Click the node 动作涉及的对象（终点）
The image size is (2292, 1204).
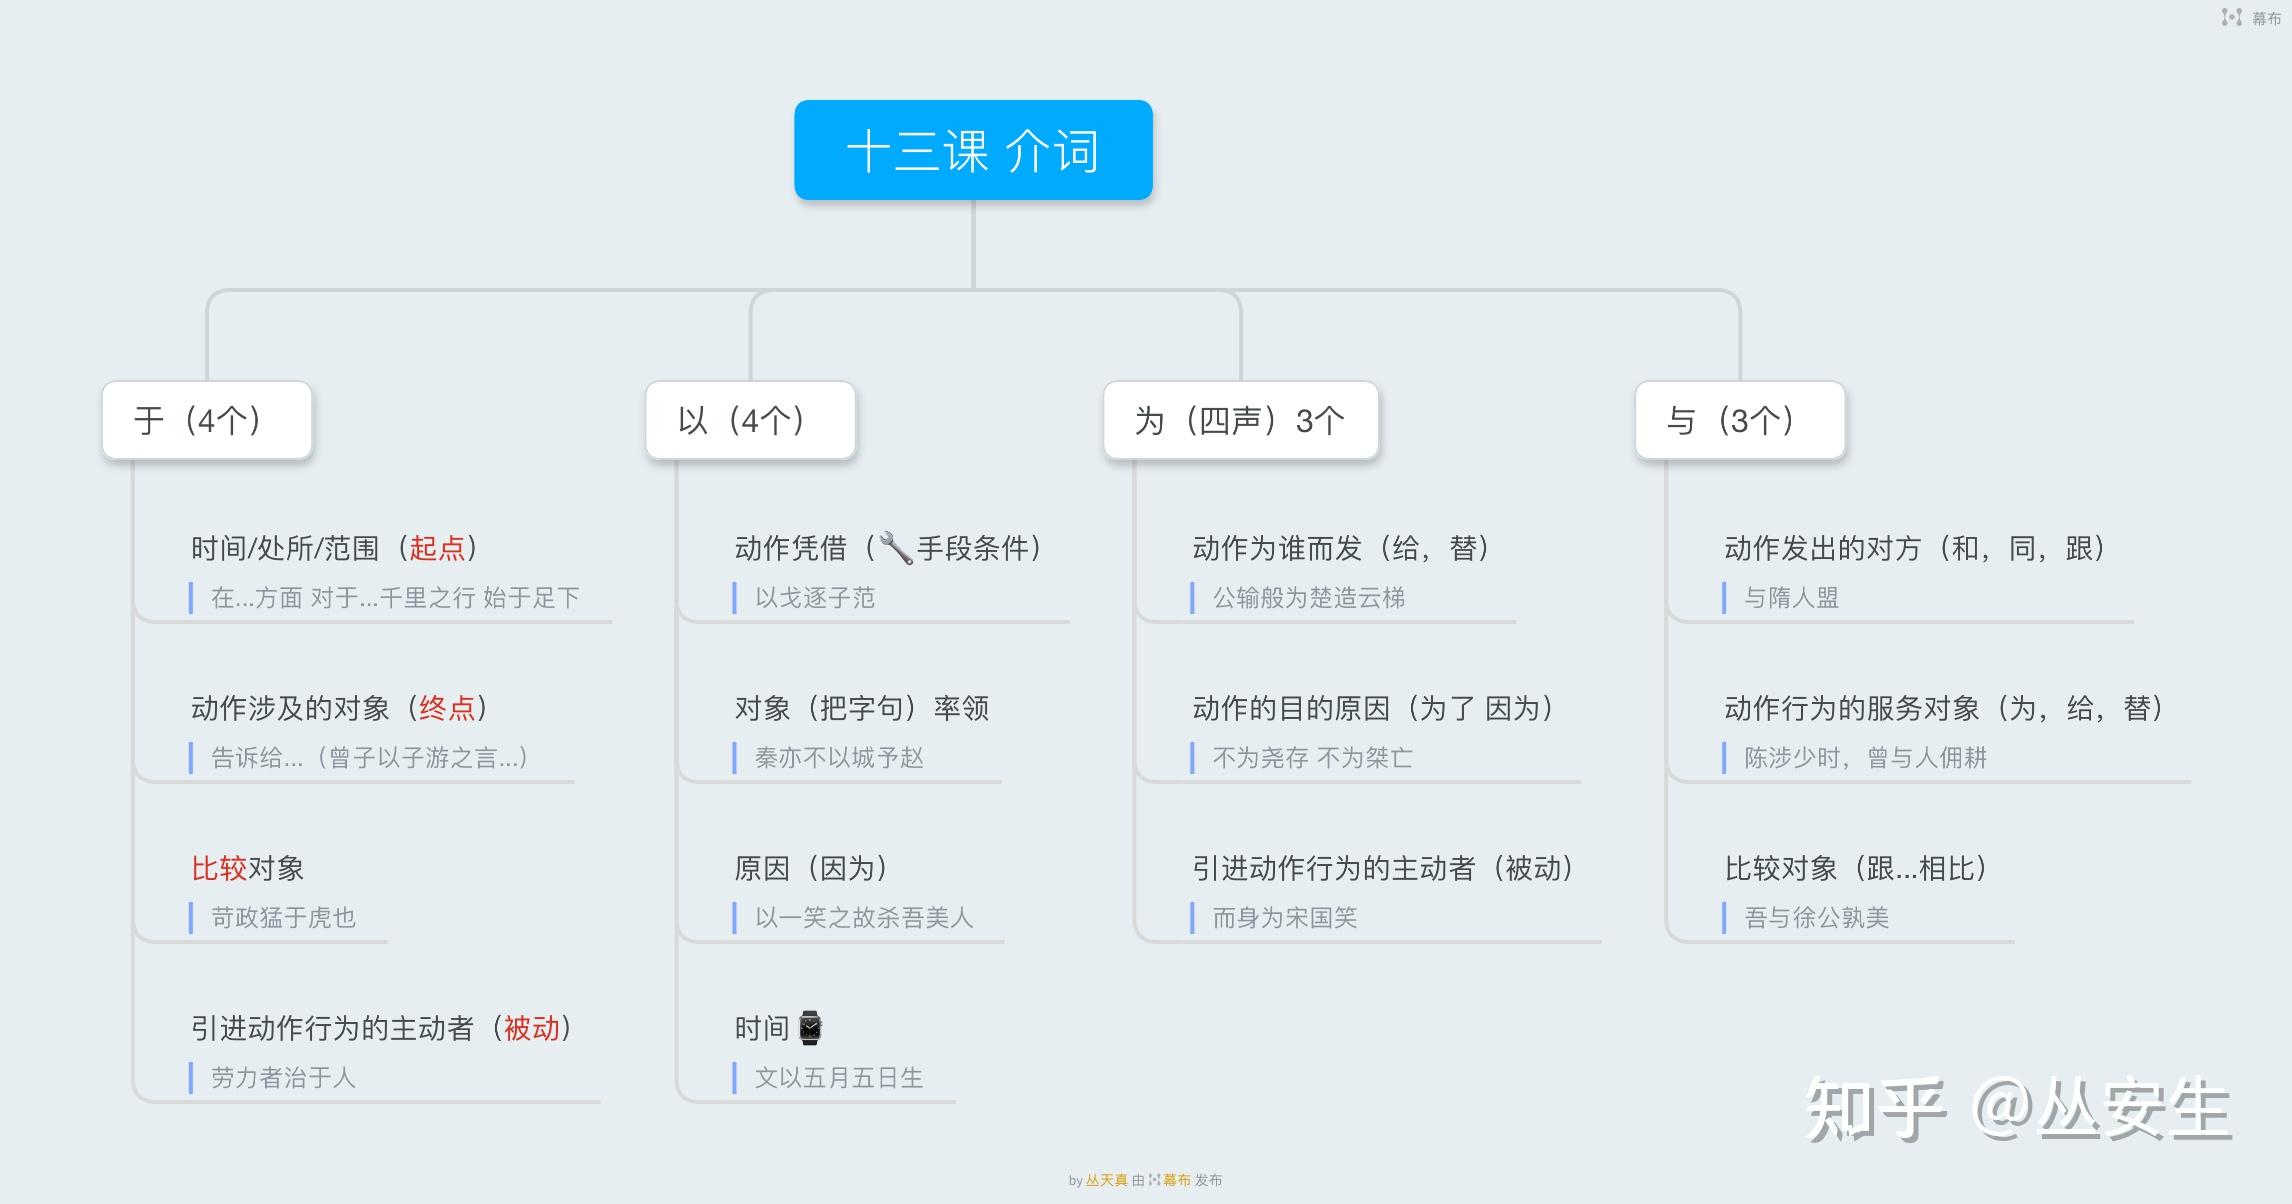click(x=340, y=708)
